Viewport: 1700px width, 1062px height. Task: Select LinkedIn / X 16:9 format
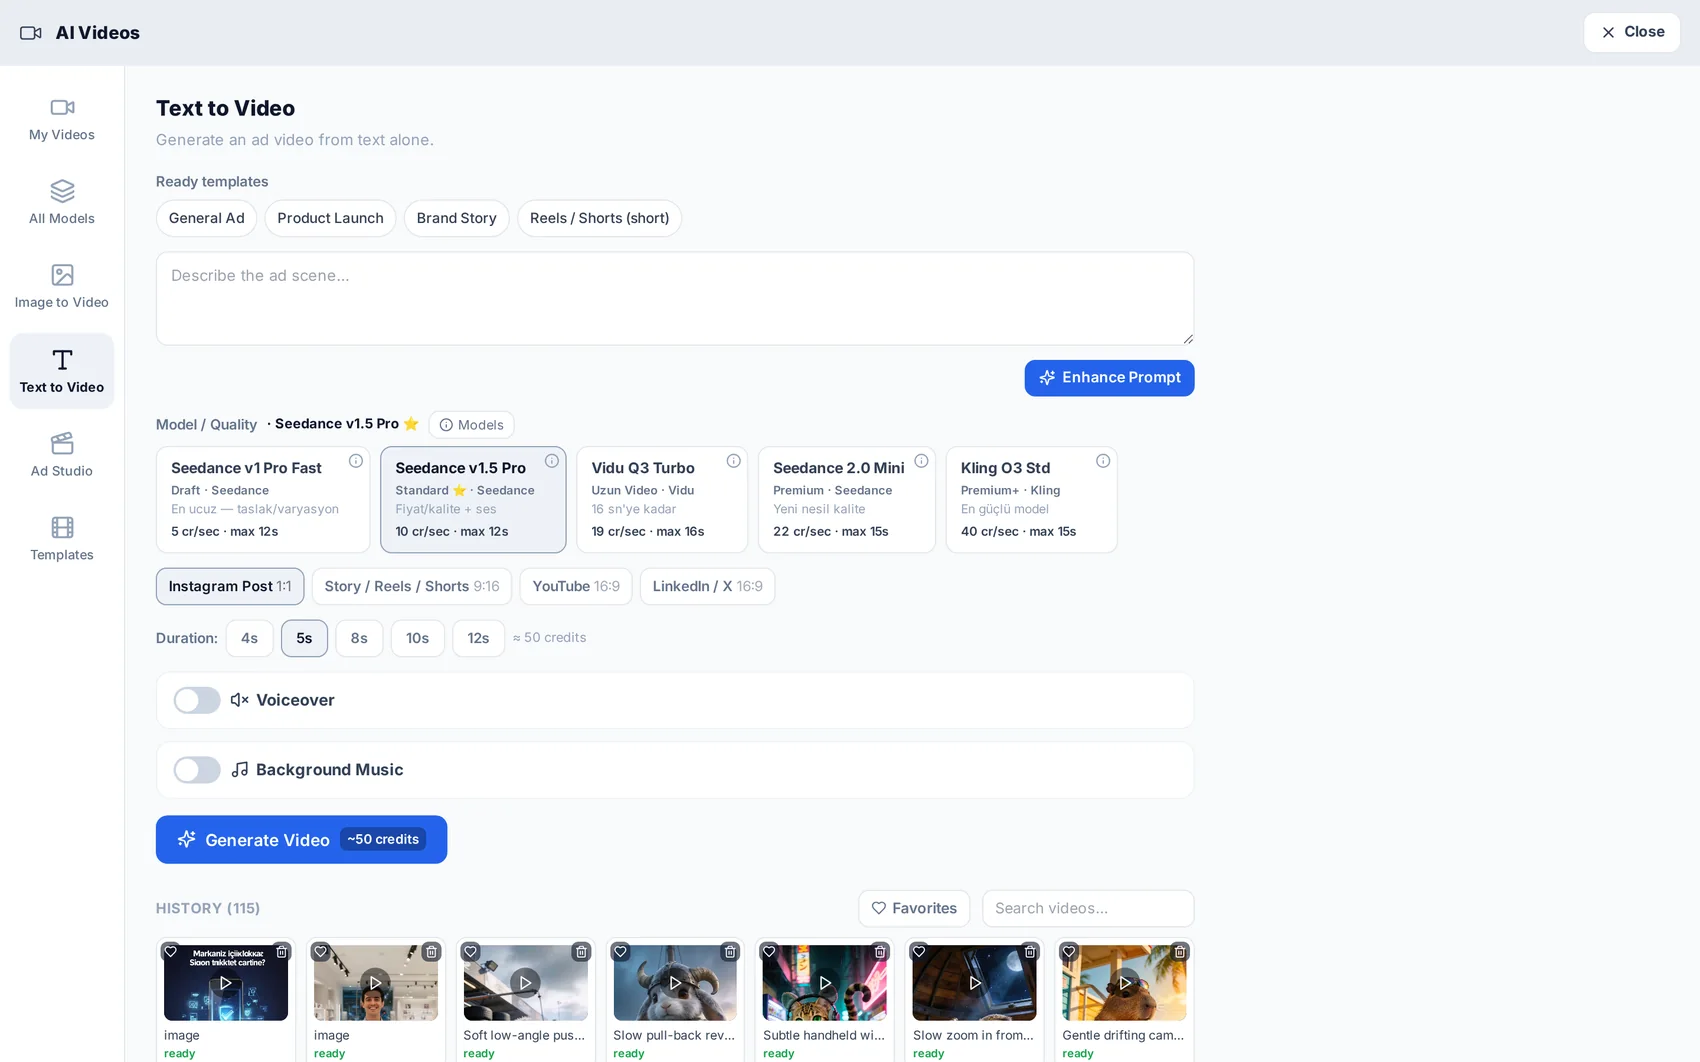click(x=708, y=586)
